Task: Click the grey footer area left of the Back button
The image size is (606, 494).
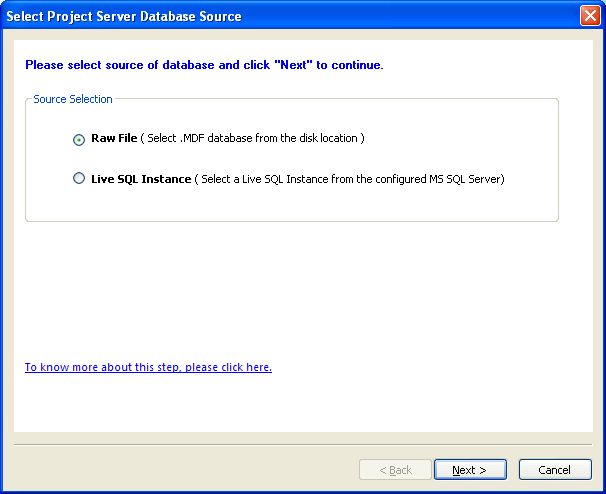Action: 180,470
